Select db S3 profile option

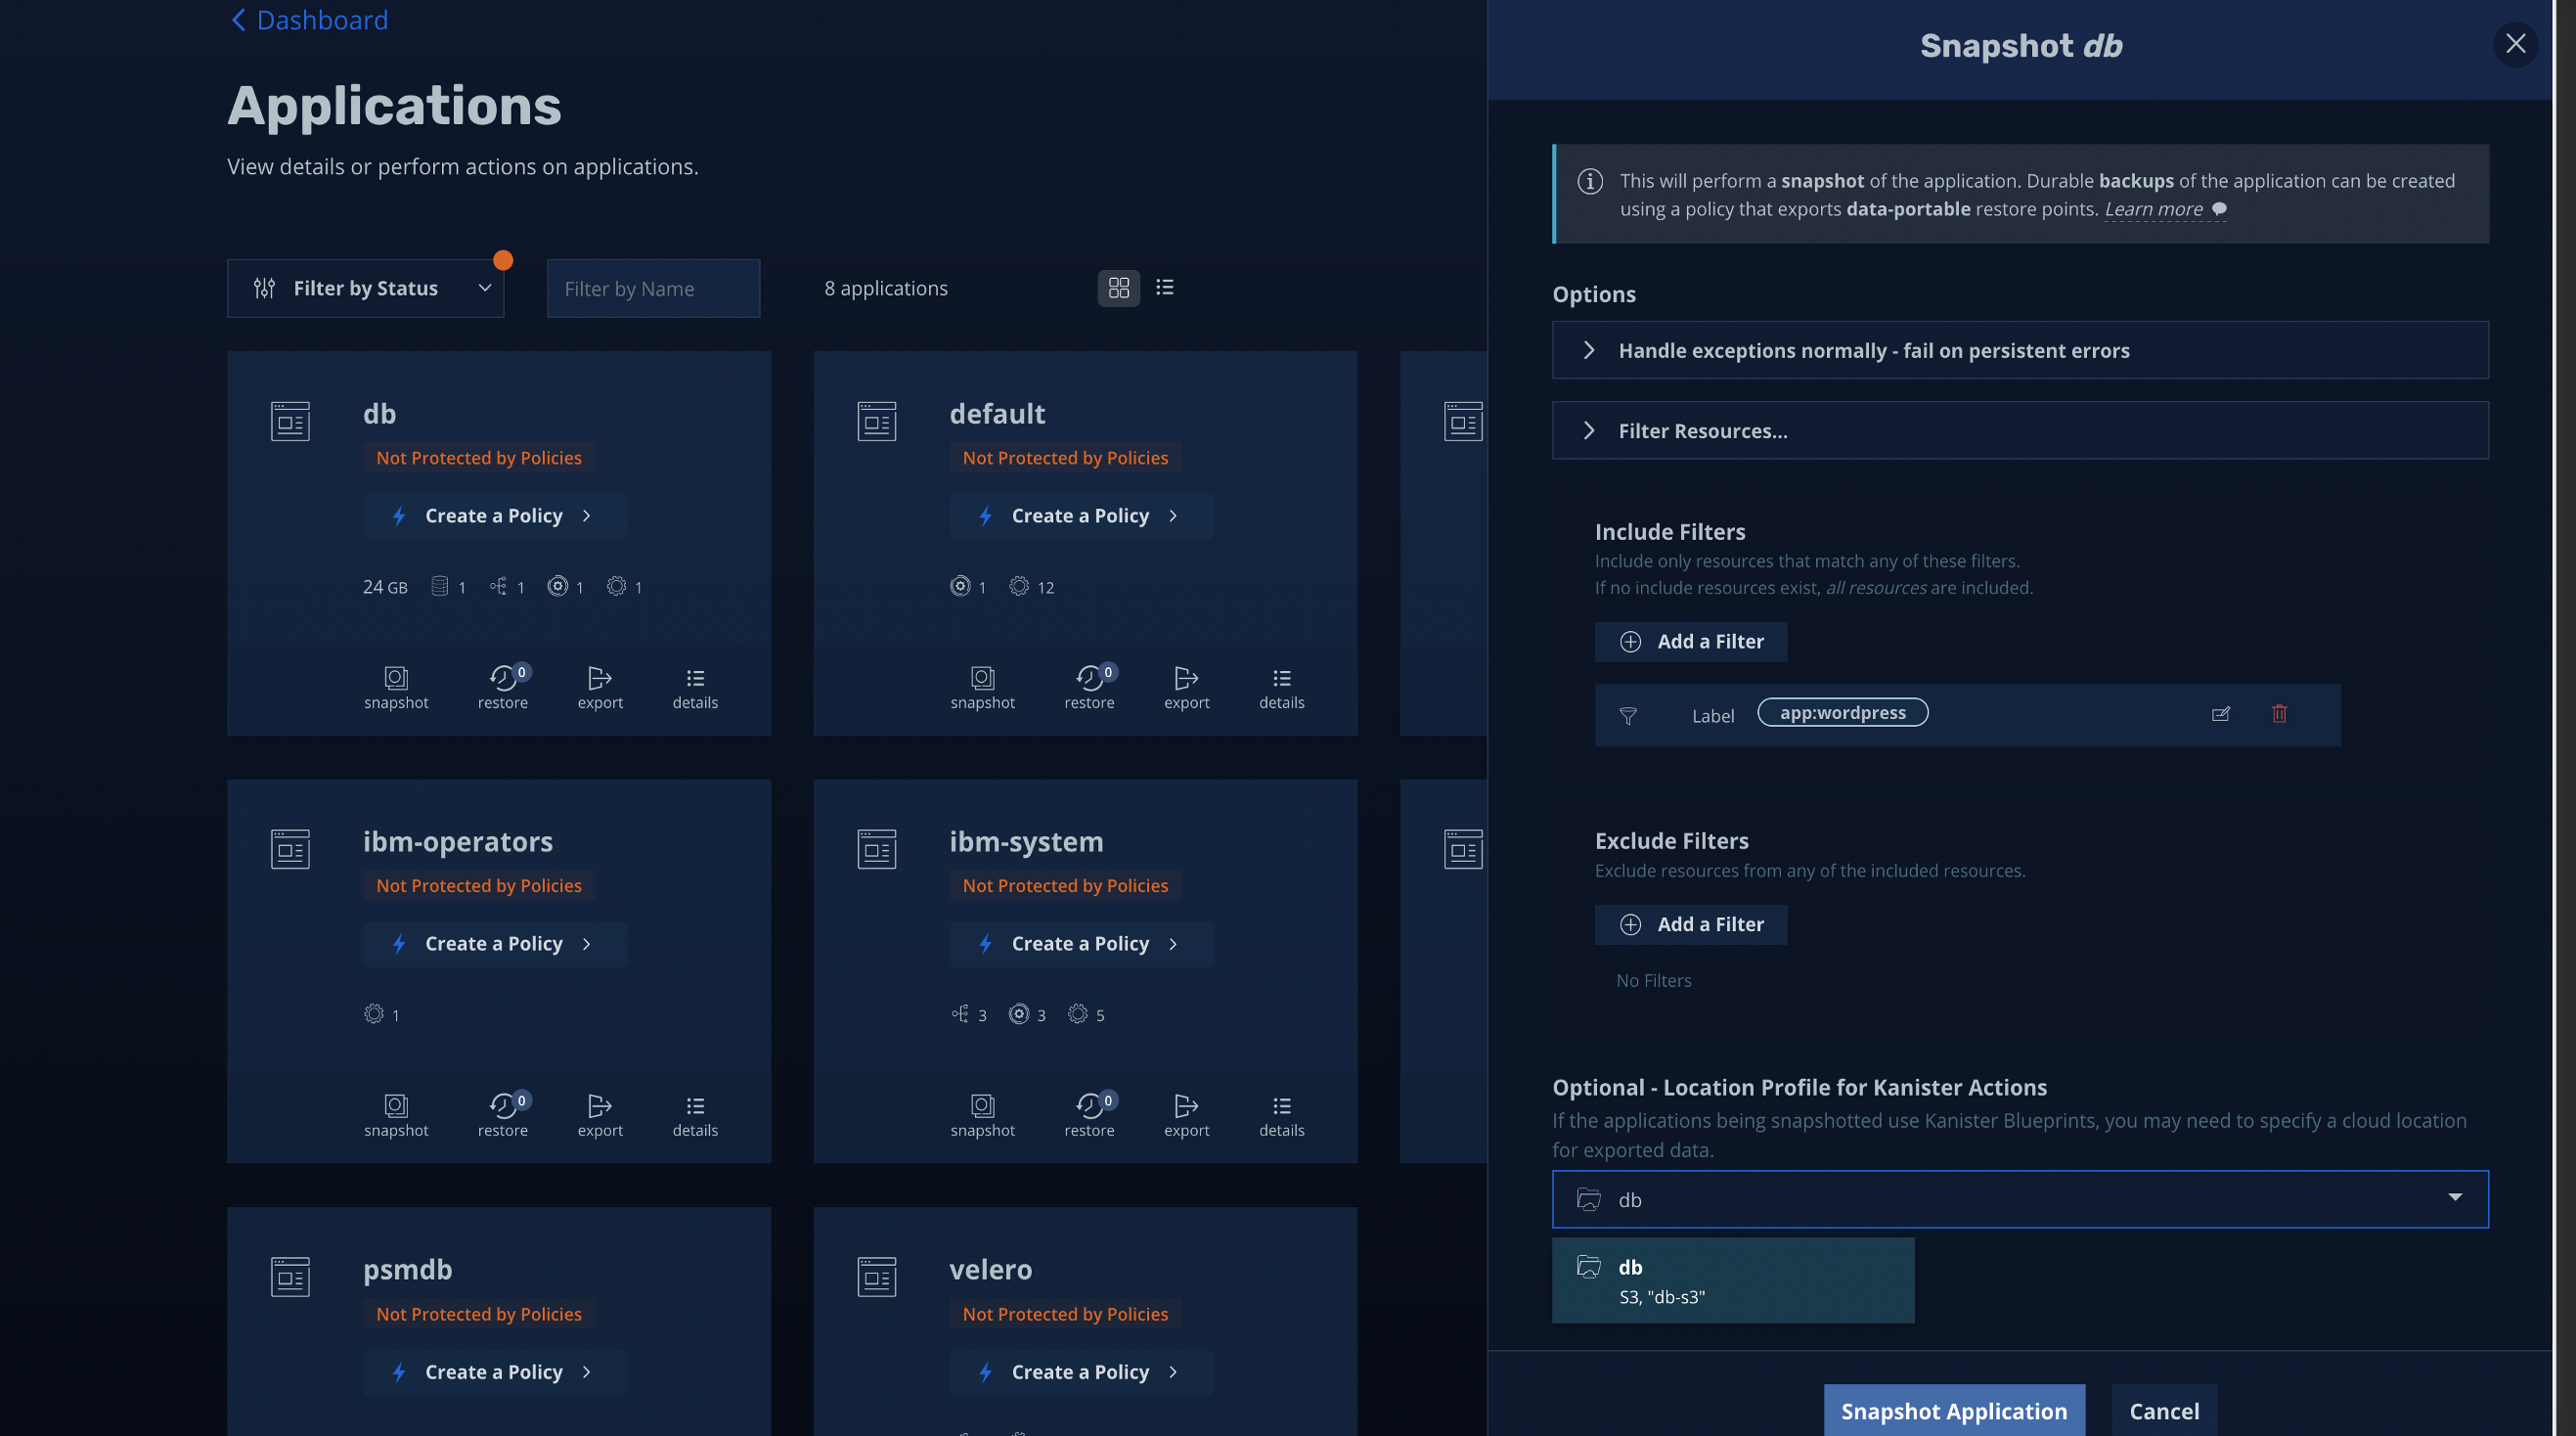click(1732, 1281)
